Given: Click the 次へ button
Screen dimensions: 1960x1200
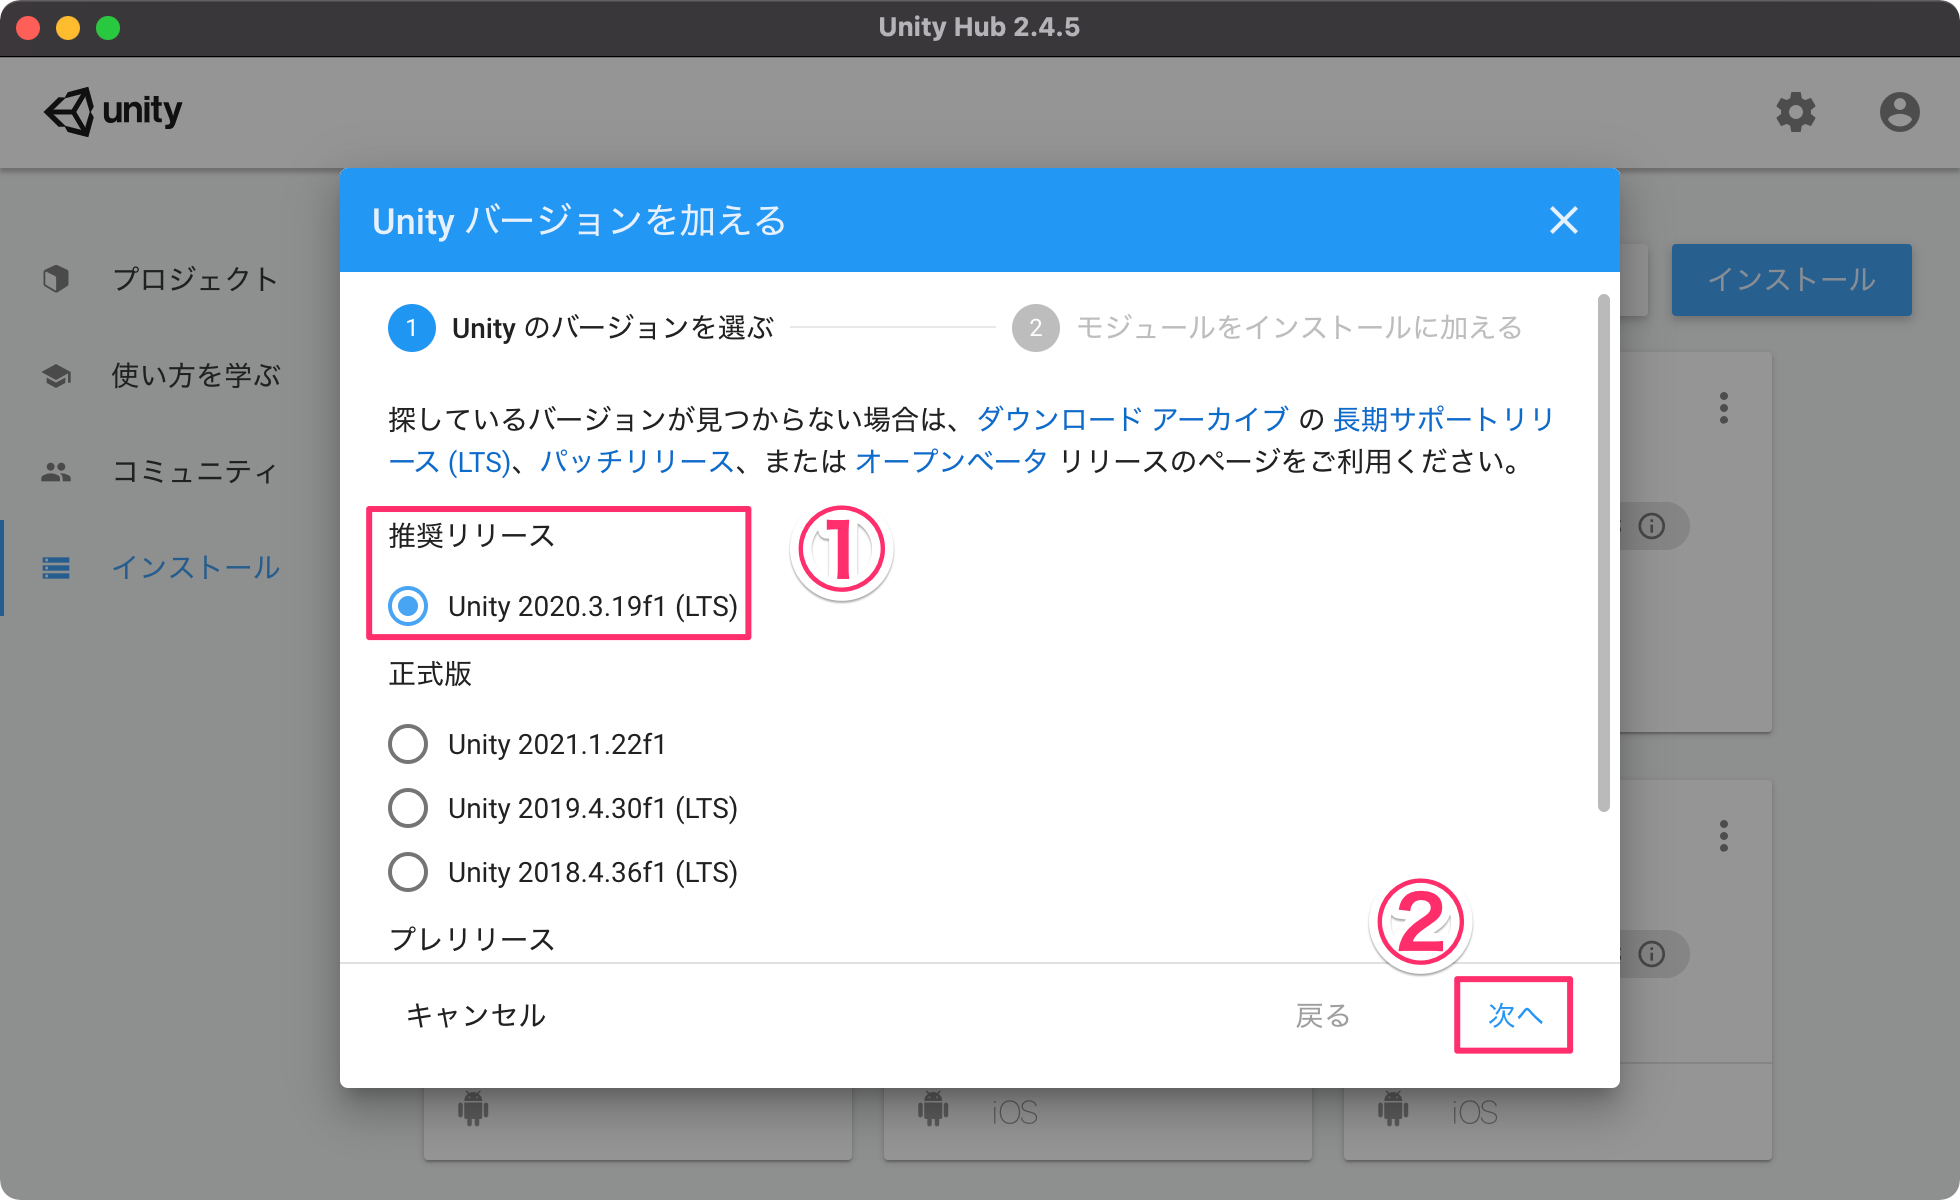Looking at the screenshot, I should pyautogui.click(x=1514, y=1015).
